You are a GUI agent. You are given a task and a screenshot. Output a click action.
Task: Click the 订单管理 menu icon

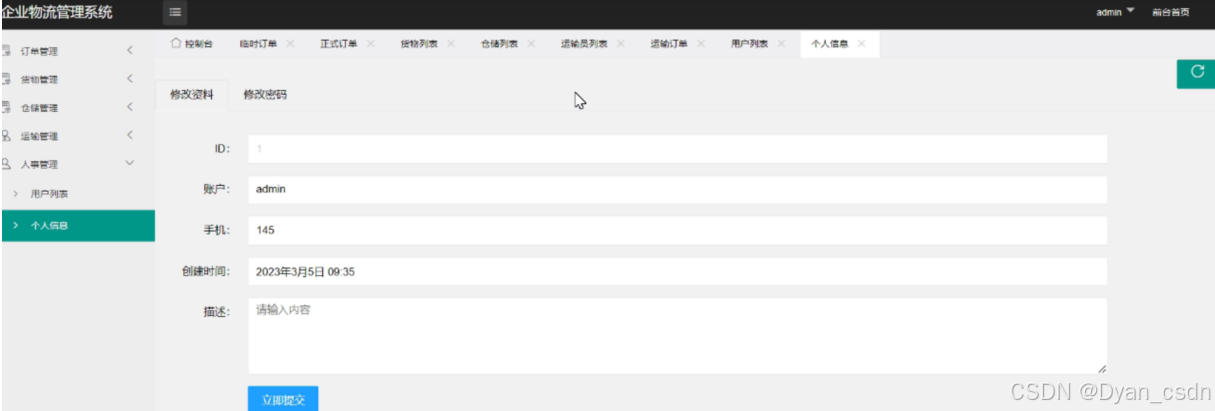pos(6,50)
